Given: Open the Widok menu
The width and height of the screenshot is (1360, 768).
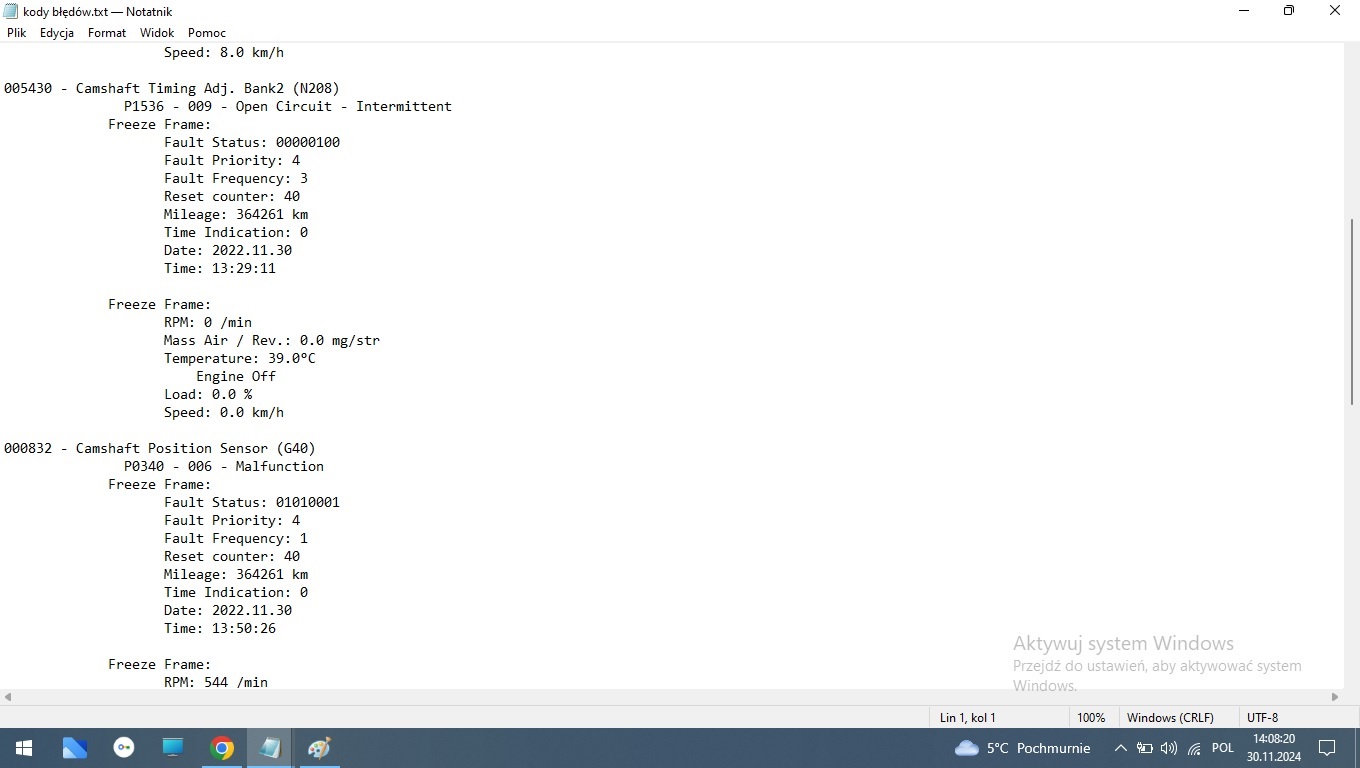Looking at the screenshot, I should [157, 33].
